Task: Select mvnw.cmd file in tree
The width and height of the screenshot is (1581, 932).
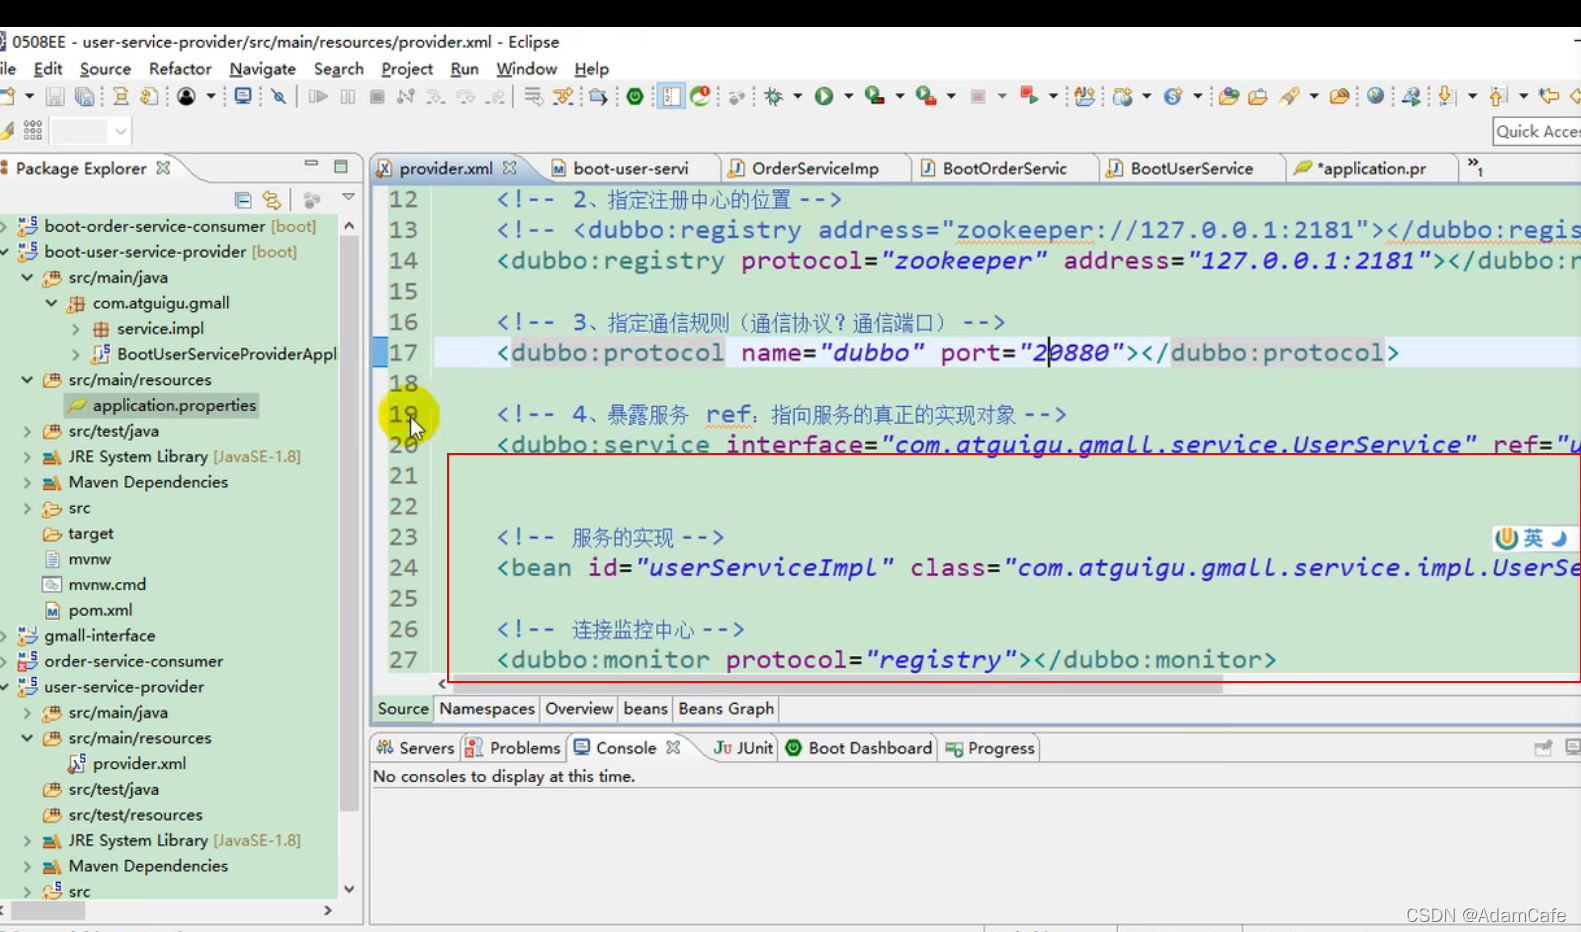Action: (95, 584)
